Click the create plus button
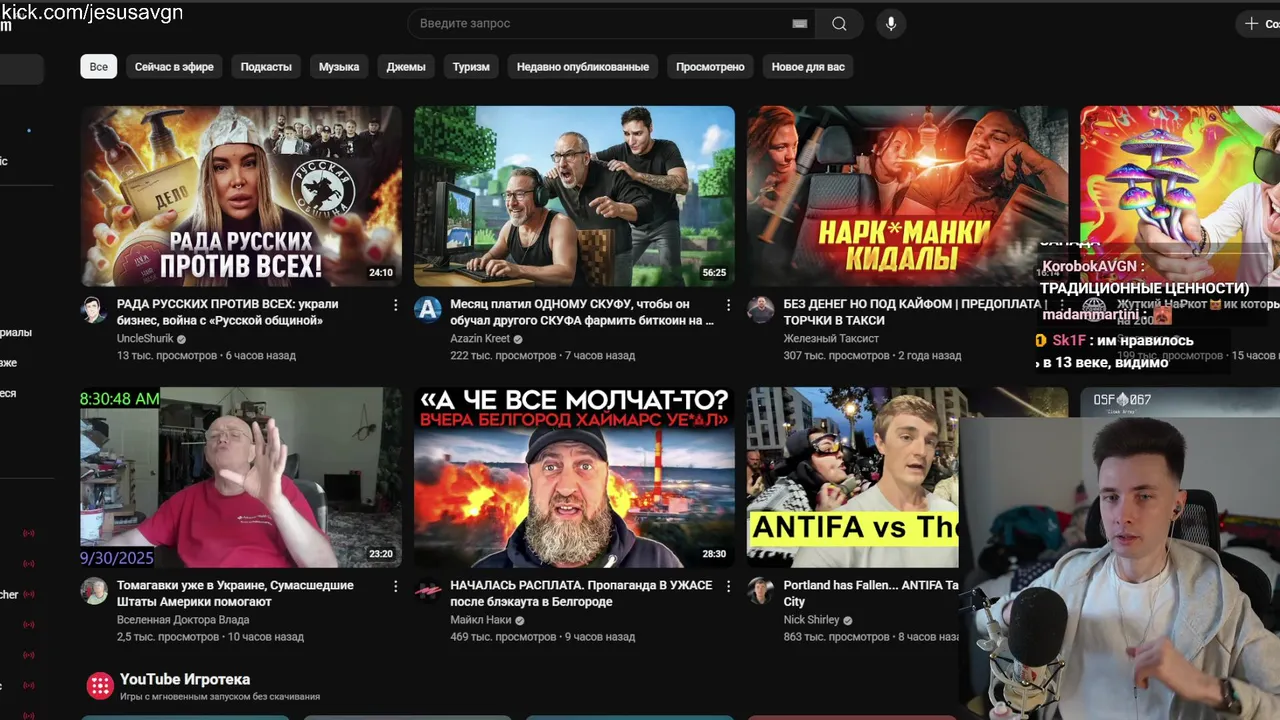The height and width of the screenshot is (720, 1280). [x=1258, y=24]
